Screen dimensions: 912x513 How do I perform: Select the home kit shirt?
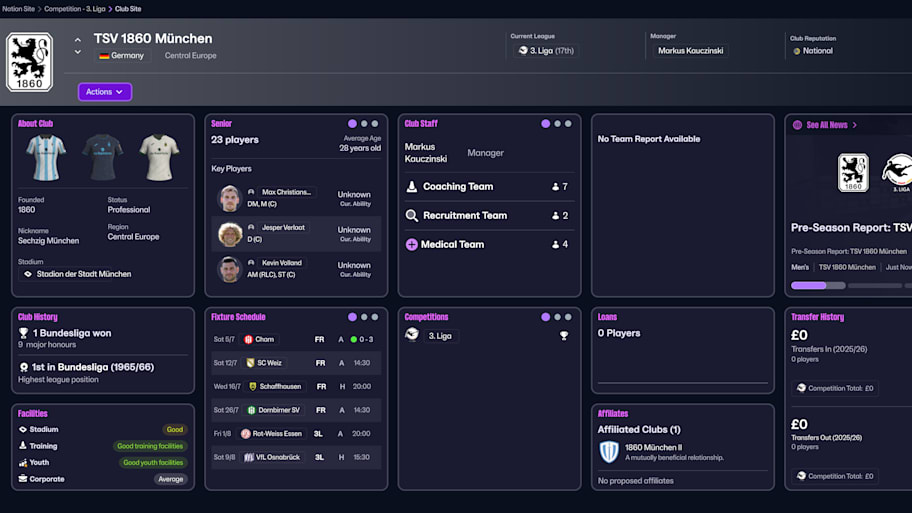tap(46, 157)
